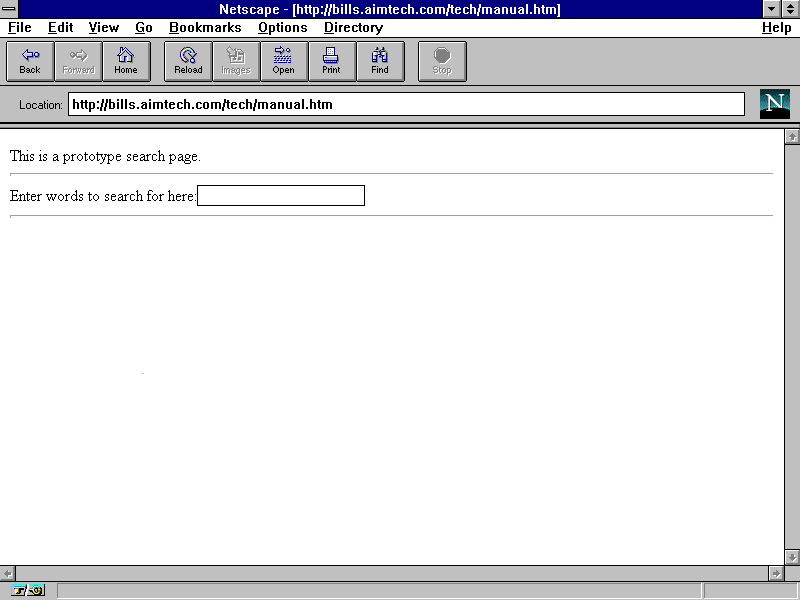Click the search words input field
Screen dimensions: 800x600
[281, 196]
